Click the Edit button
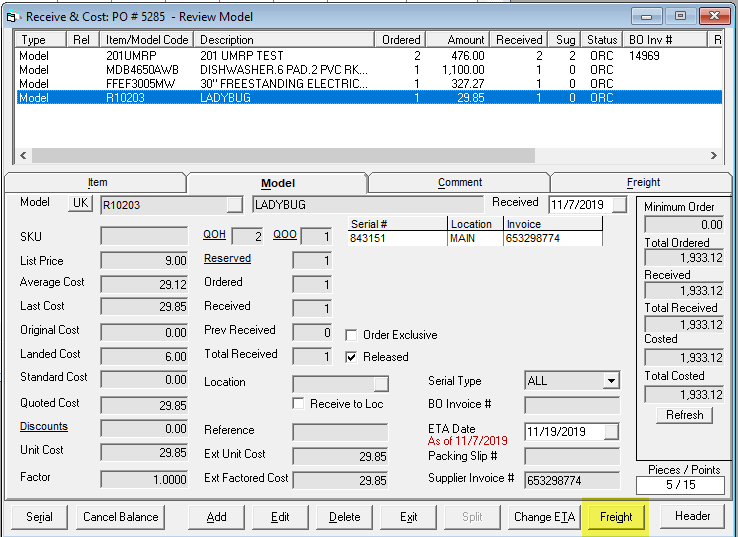This screenshot has height=537, width=738. pyautogui.click(x=280, y=517)
